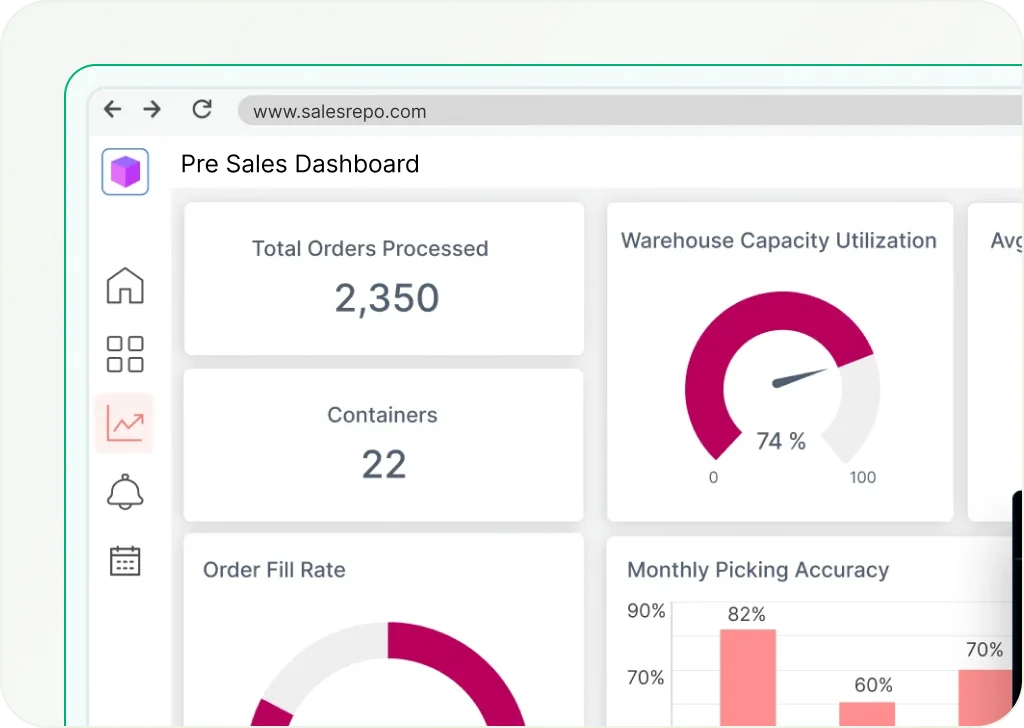Click the 70% bar in picking chart
1024x728 pixels.
click(x=985, y=696)
